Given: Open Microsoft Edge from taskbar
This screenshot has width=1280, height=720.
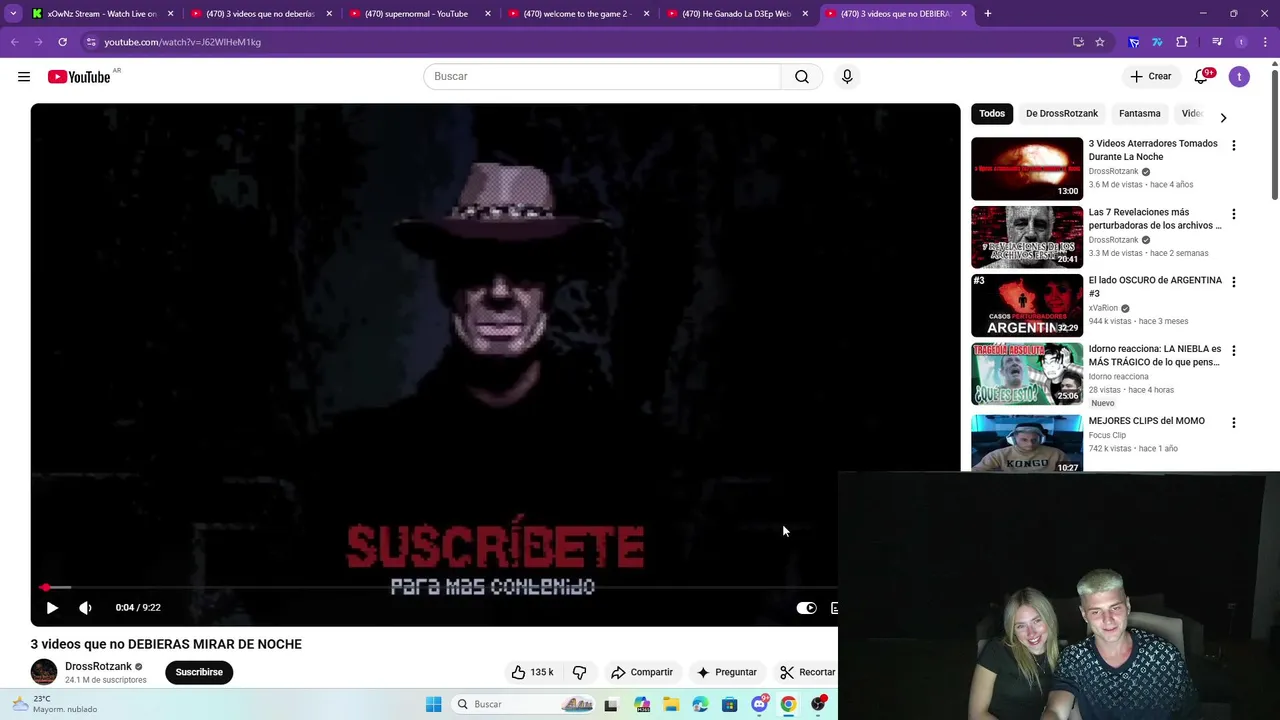Looking at the screenshot, I should point(700,705).
